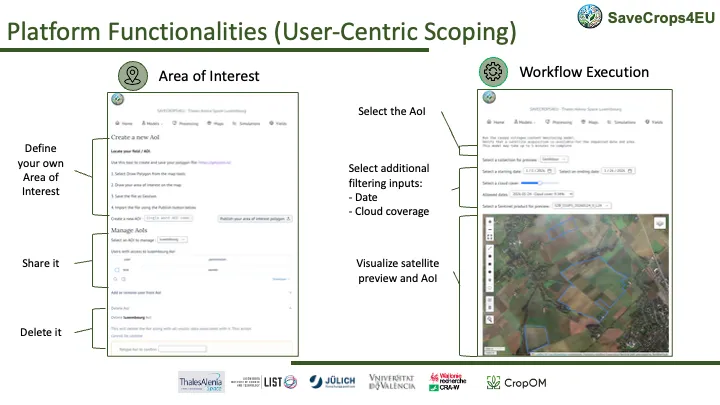Click the Workflow Execution gear icon
The image size is (720, 405).
(x=493, y=72)
